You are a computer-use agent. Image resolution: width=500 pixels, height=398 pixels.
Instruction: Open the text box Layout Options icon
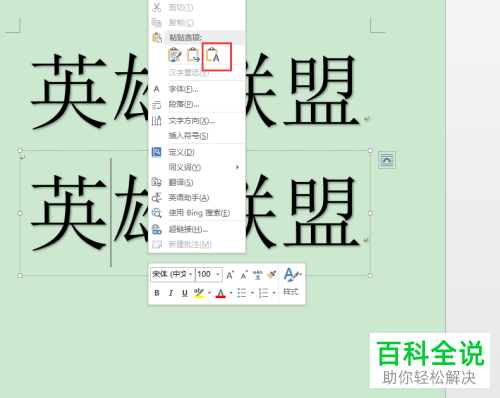click(x=387, y=160)
